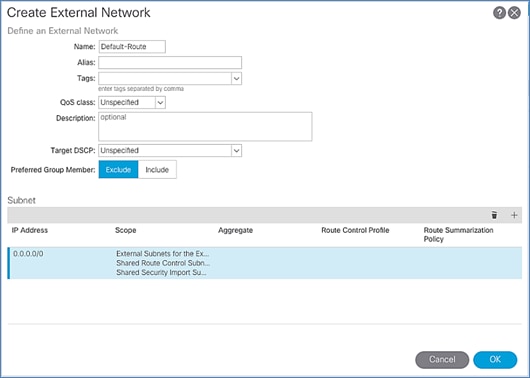
Task: Click the Aggregate column header
Action: pyautogui.click(x=236, y=230)
